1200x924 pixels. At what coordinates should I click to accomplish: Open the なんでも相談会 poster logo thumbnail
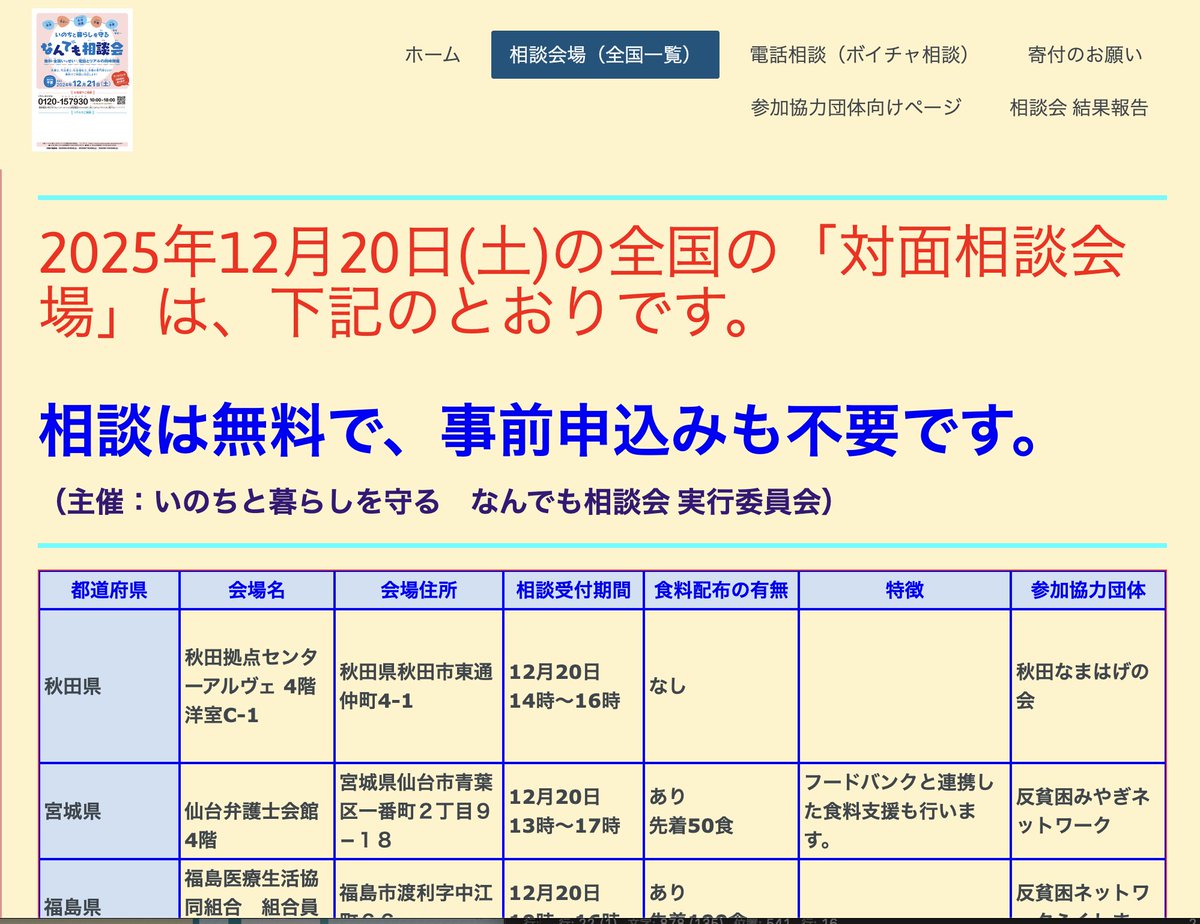(82, 80)
